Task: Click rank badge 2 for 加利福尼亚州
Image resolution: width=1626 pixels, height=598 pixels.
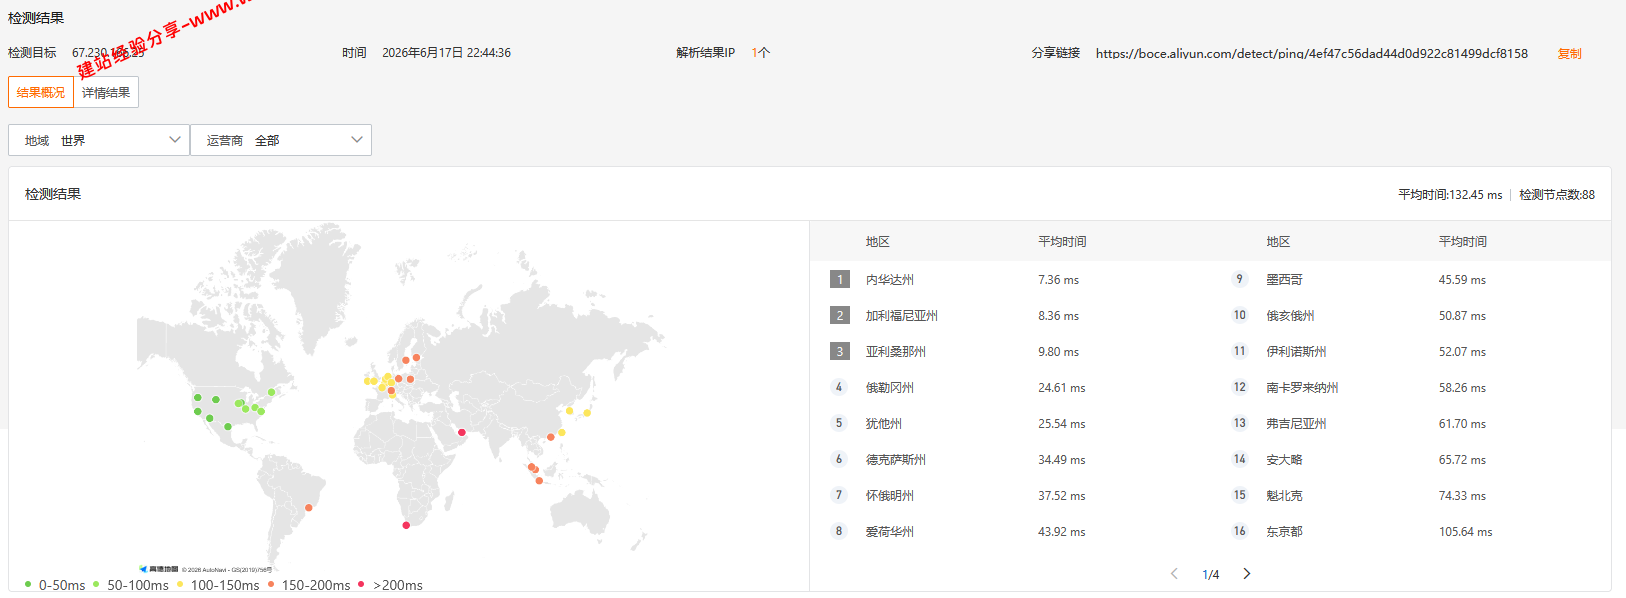Action: [840, 315]
